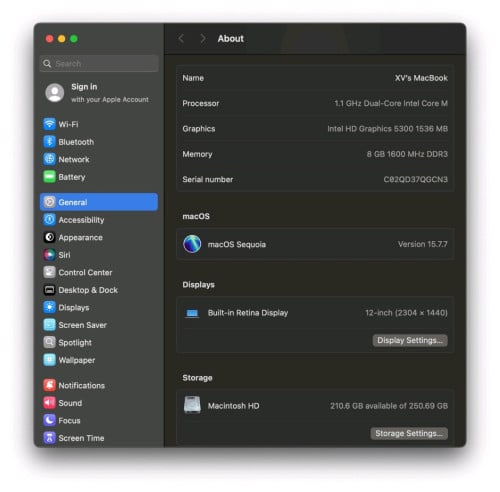Select the Notifications bell icon

point(49,385)
